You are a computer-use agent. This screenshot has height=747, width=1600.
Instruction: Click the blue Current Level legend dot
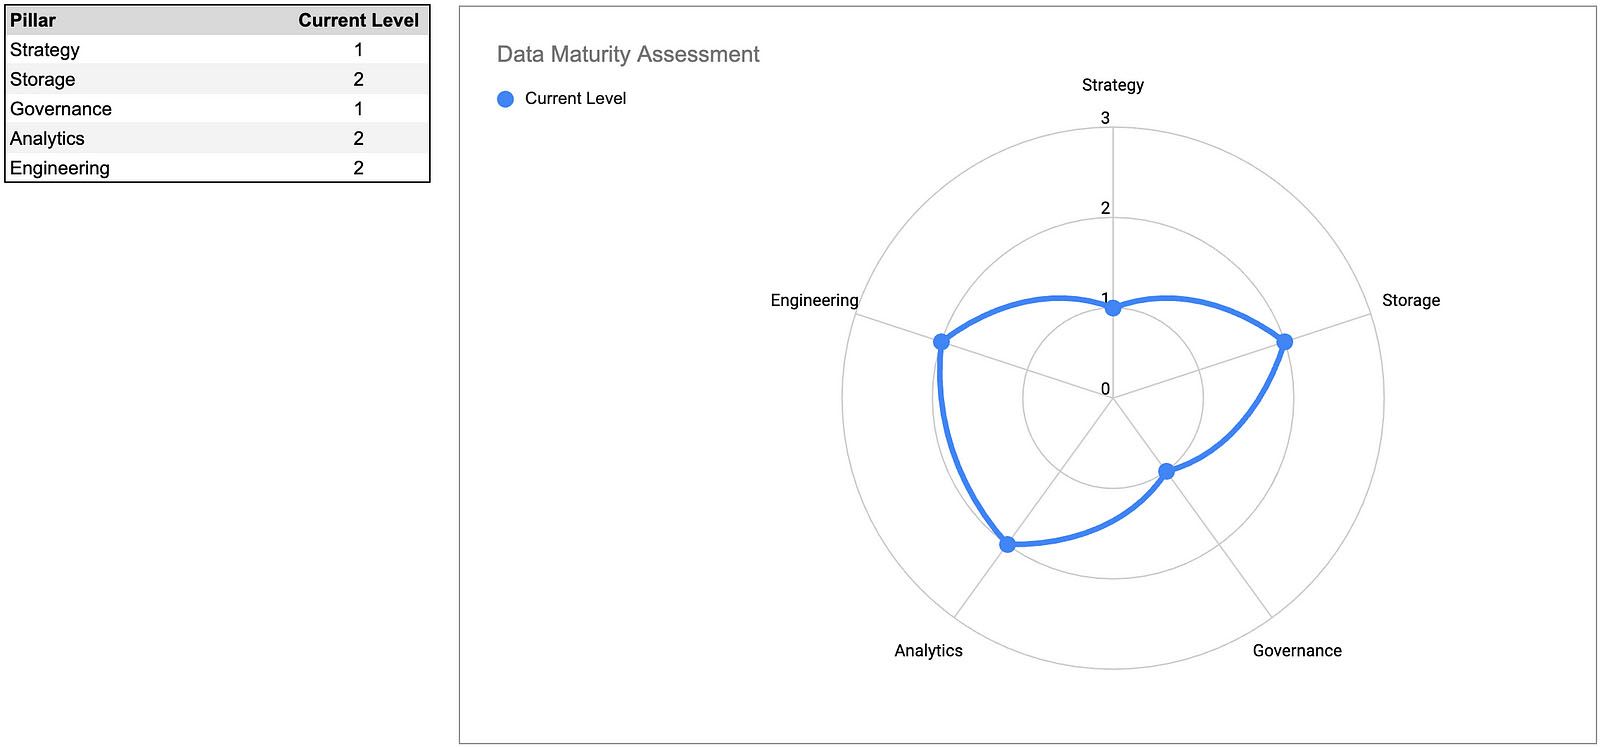505,99
